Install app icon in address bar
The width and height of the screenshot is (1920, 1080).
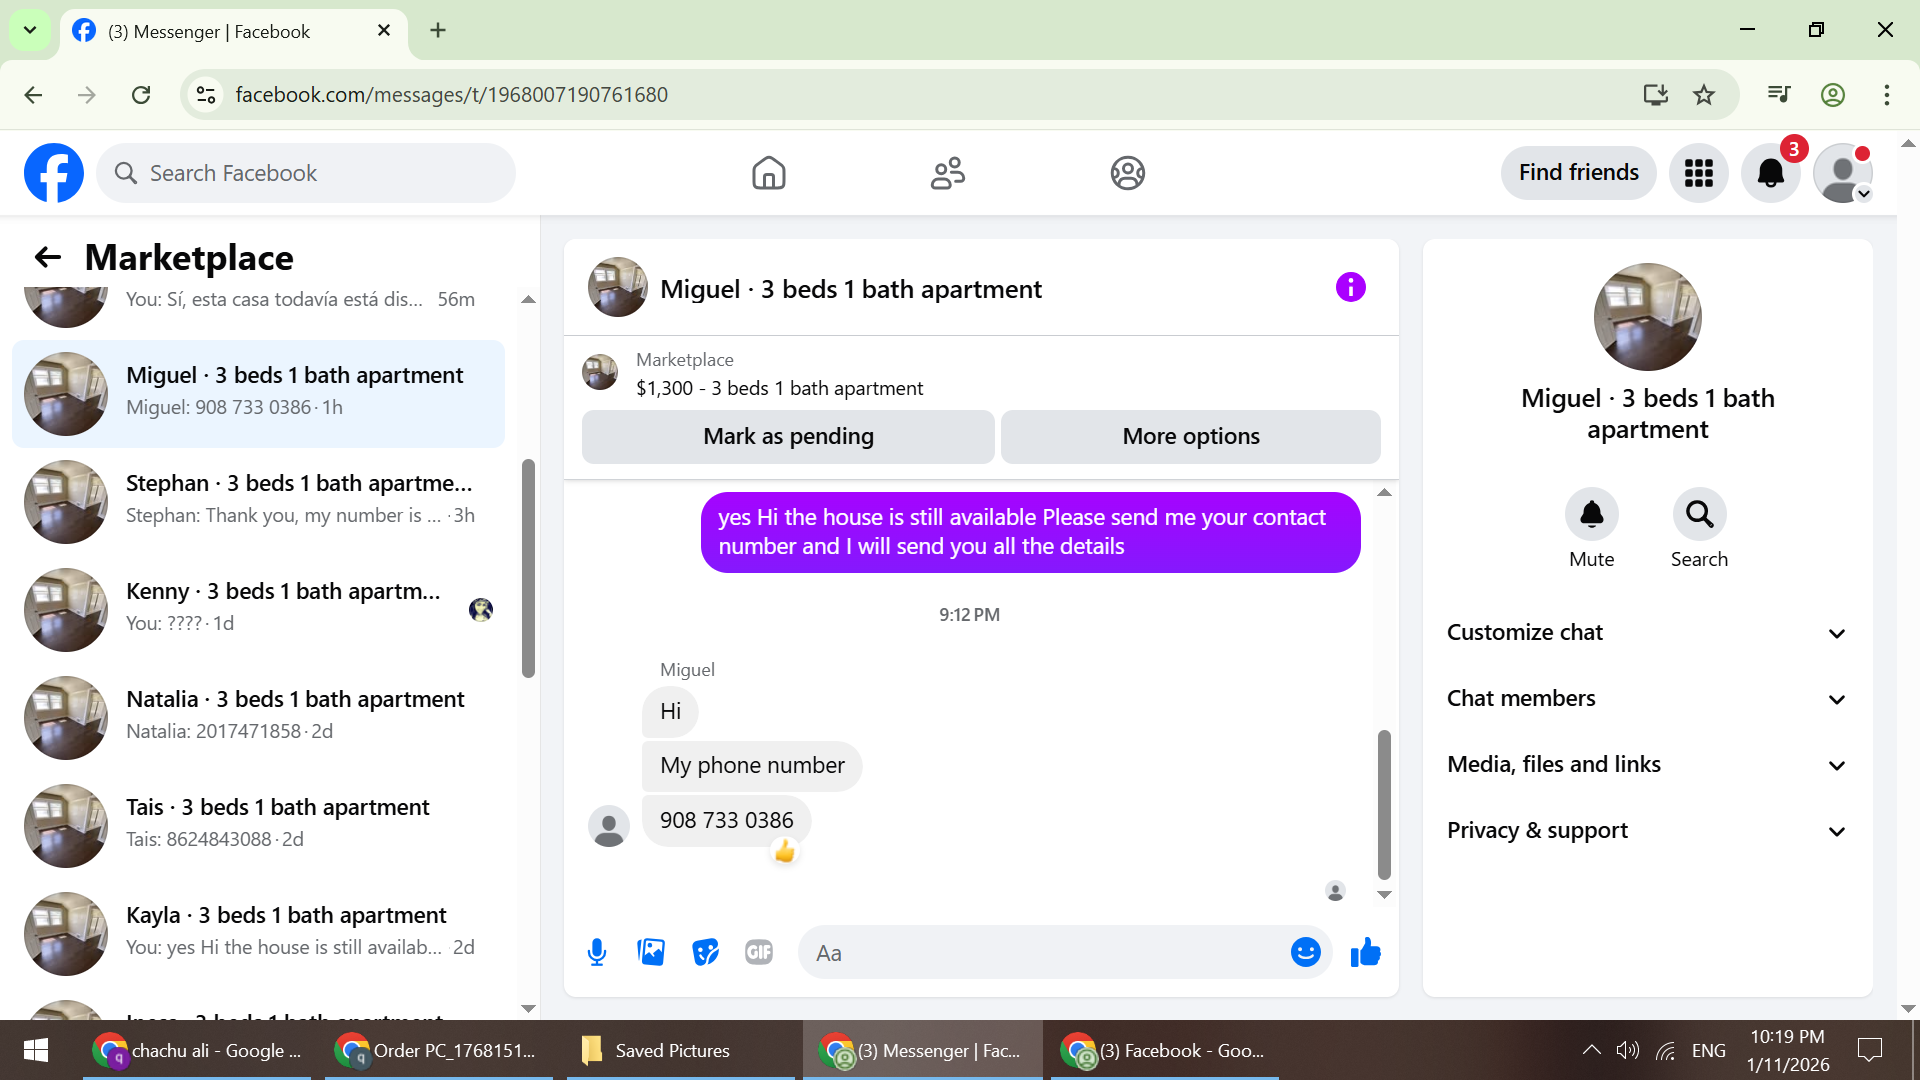[1656, 95]
